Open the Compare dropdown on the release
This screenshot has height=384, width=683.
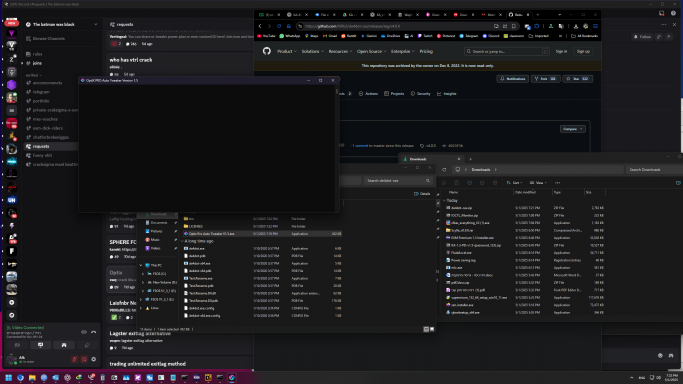click(572, 129)
